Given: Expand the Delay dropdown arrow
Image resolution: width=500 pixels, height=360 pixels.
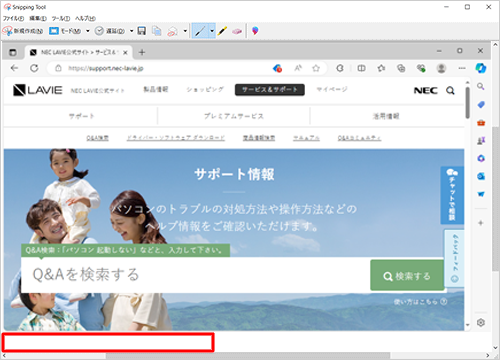Looking at the screenshot, I should point(131,31).
